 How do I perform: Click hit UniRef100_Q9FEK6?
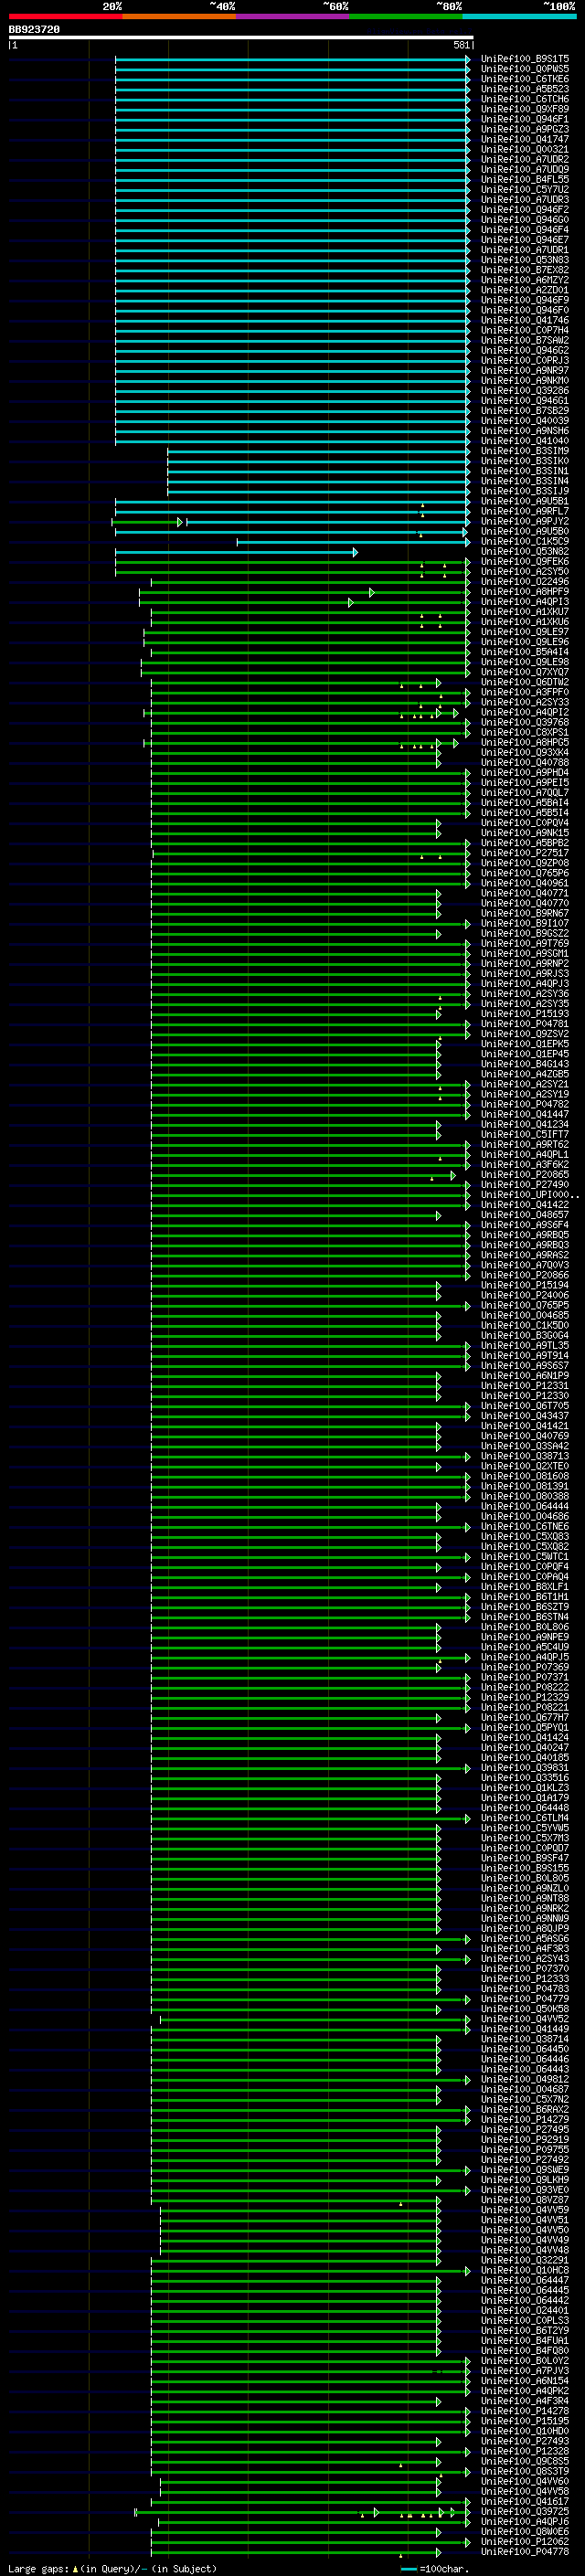(x=525, y=561)
